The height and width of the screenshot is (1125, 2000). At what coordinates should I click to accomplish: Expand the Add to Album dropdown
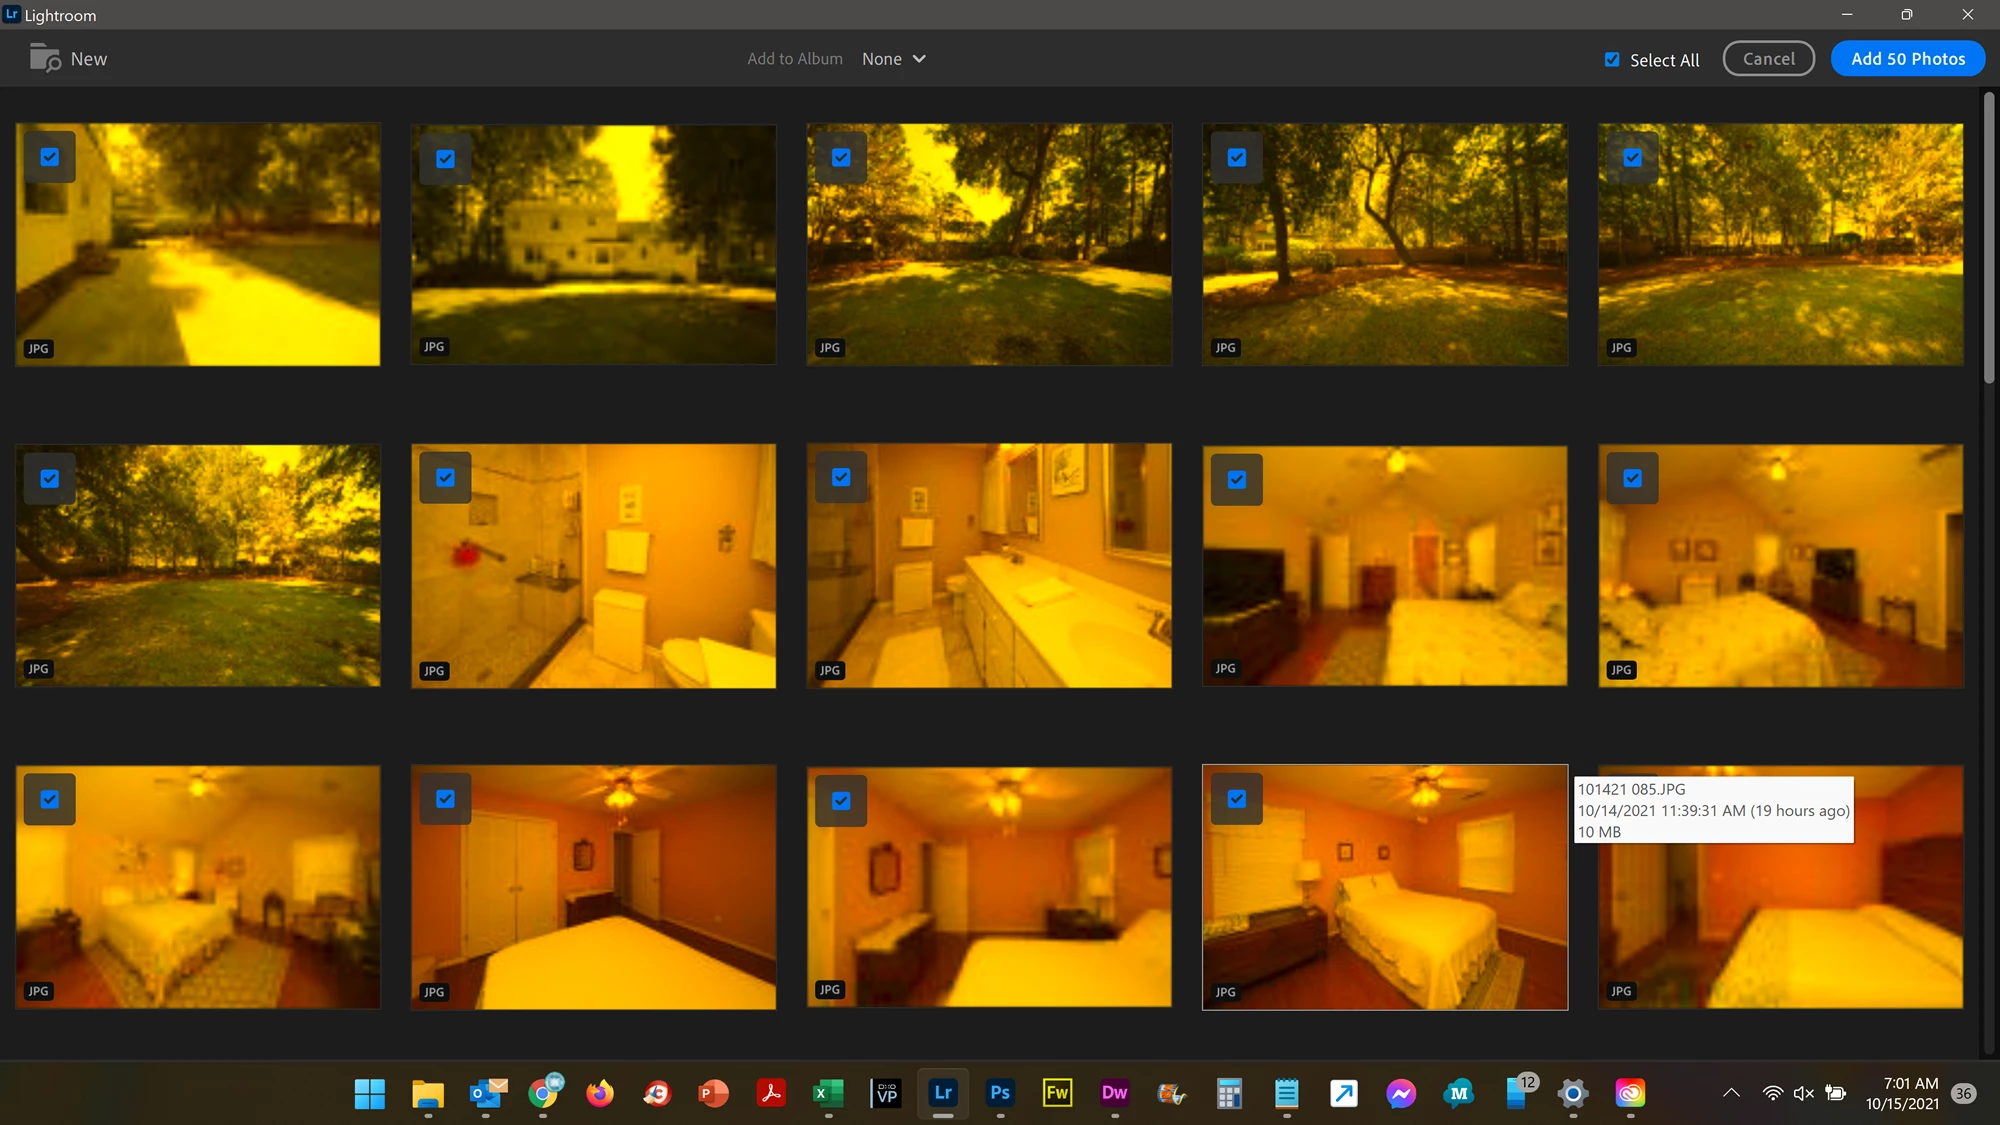894,59
